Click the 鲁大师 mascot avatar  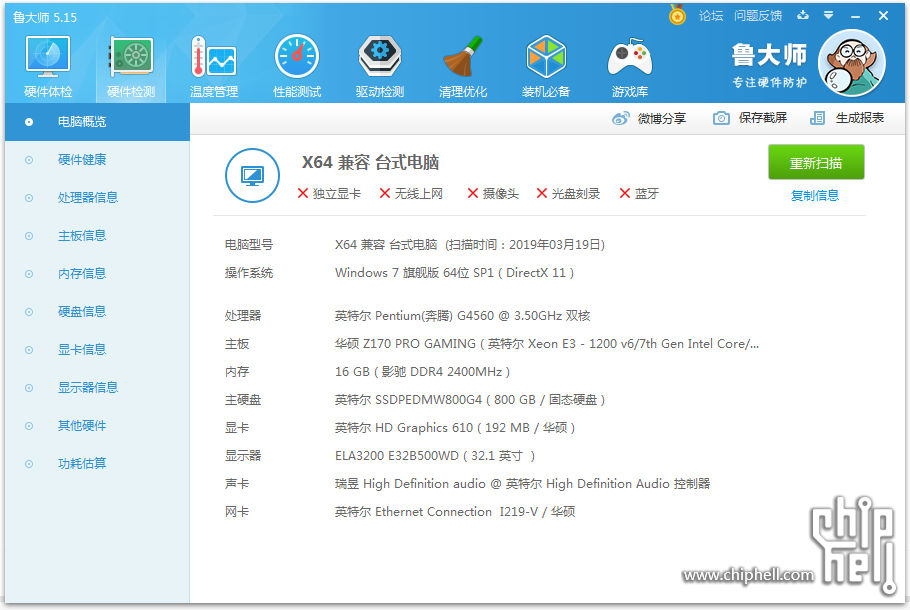[852, 63]
